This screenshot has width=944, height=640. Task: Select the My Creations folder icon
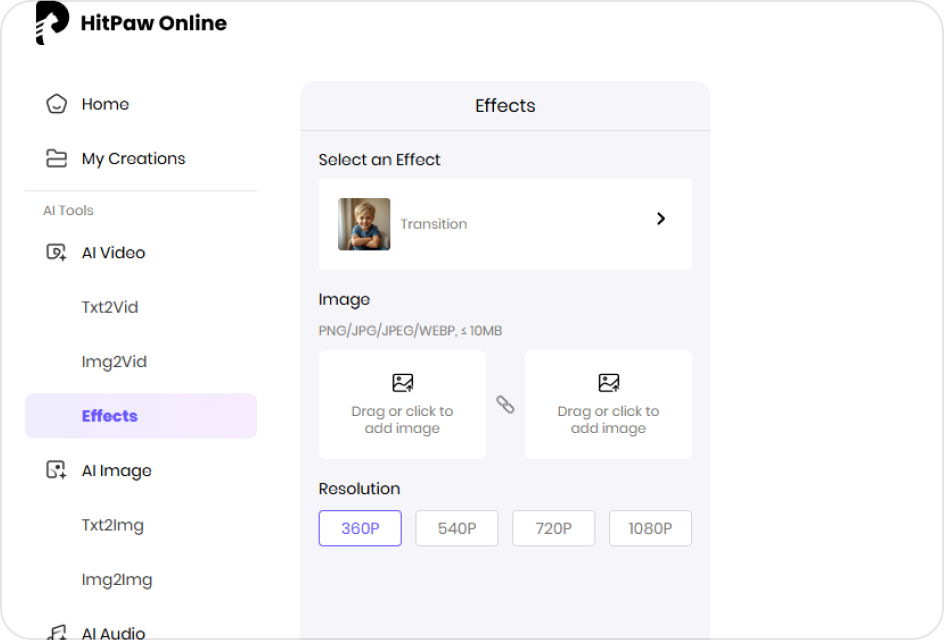[56, 158]
